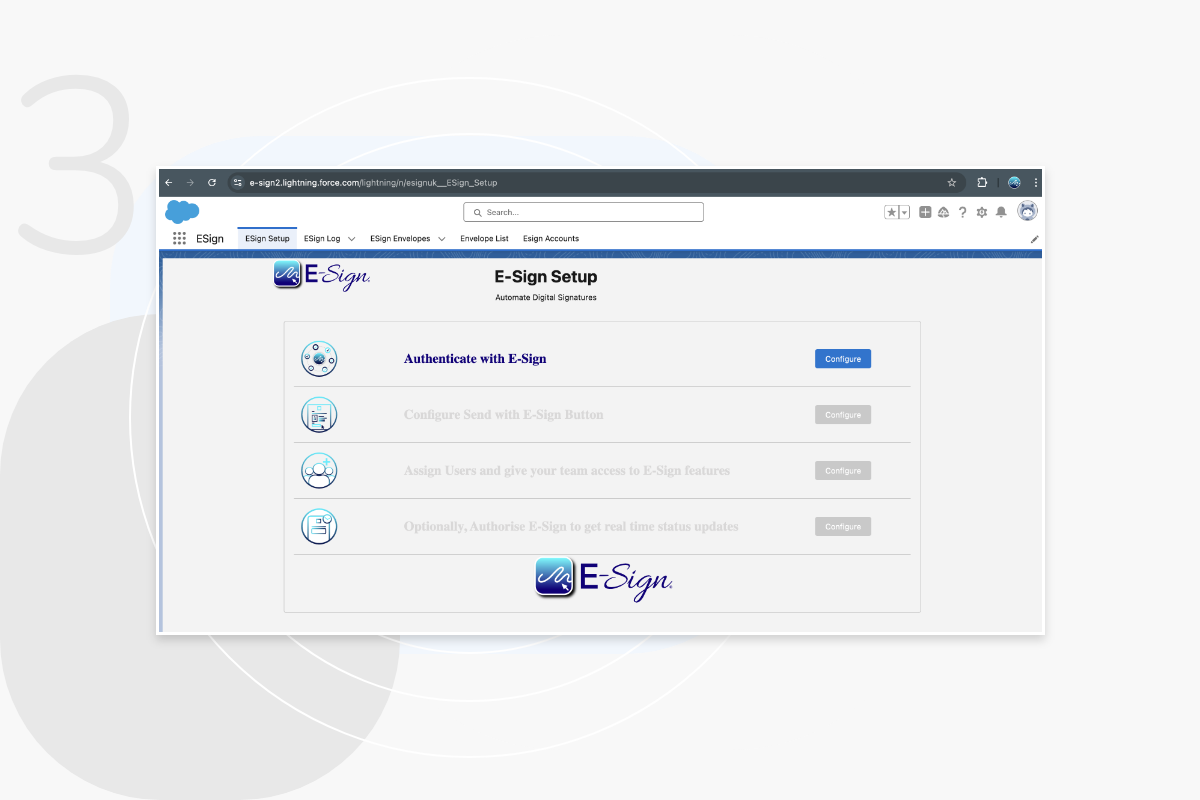The image size is (1200, 800).
Task: Open the ESign Envelopes tab
Action: click(400, 239)
